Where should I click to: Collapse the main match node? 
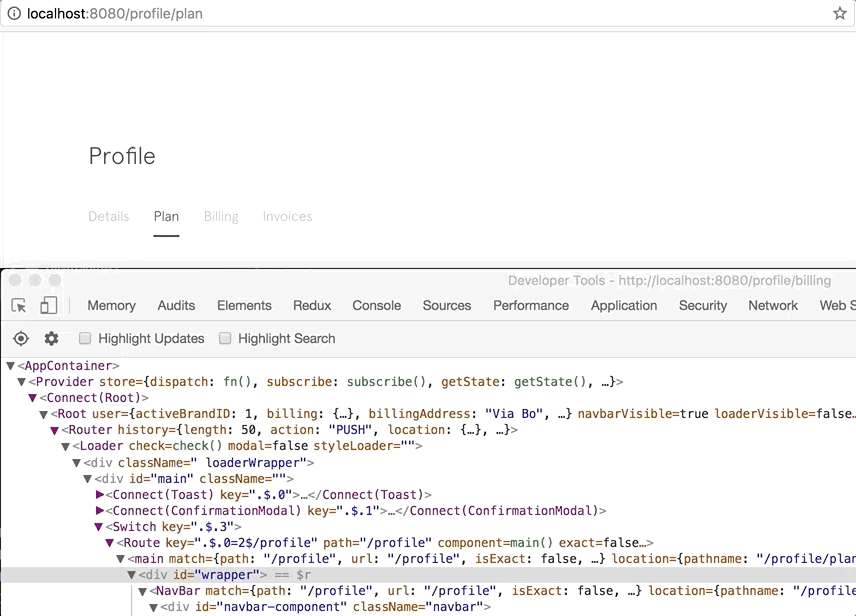click(x=121, y=559)
